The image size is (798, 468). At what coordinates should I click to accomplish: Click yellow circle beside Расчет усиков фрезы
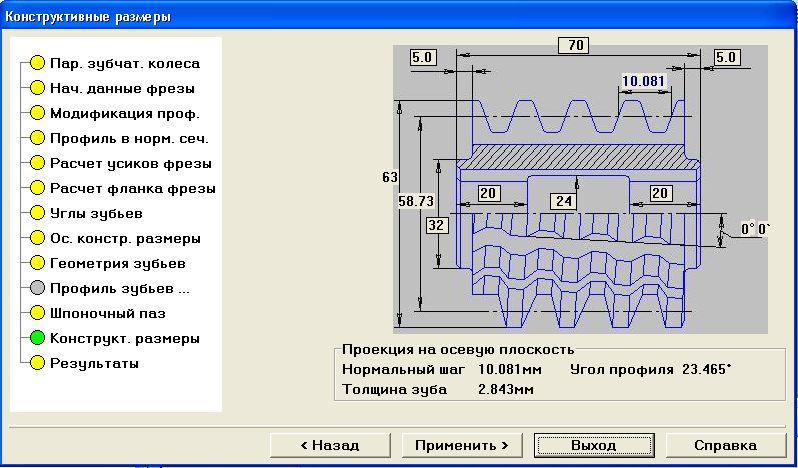point(37,164)
